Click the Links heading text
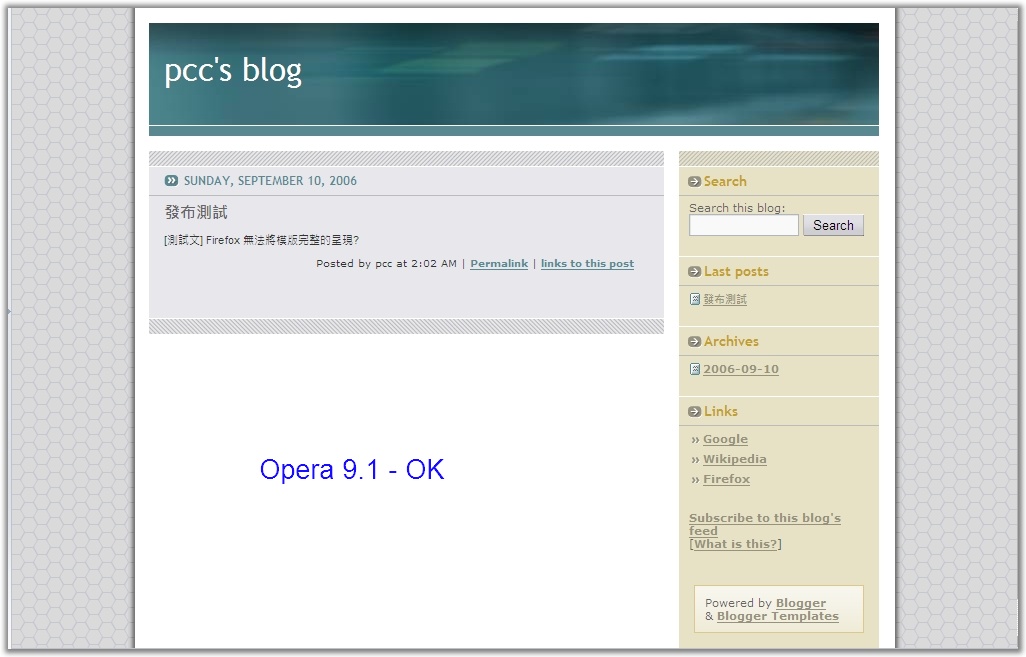 pos(720,412)
